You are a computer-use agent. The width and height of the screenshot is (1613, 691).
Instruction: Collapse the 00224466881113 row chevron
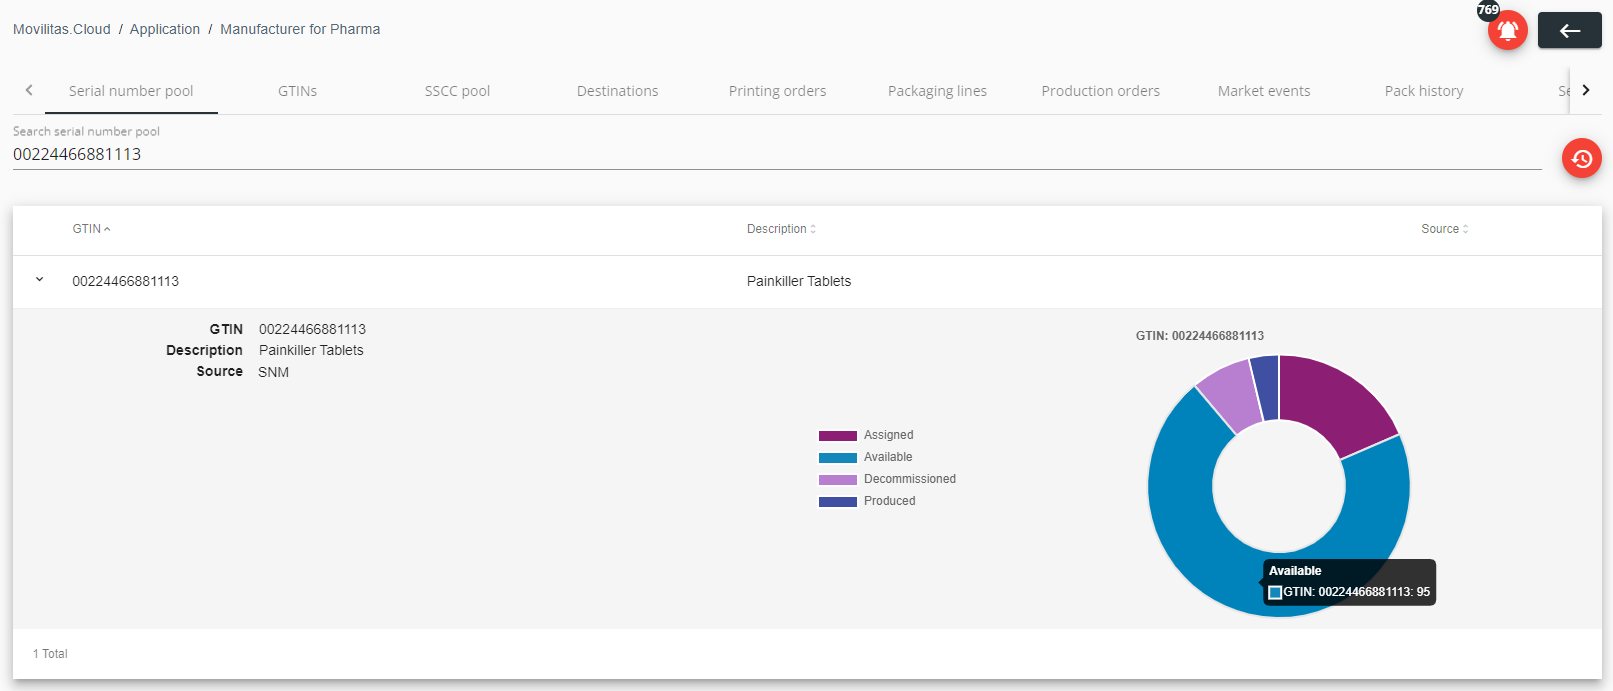pos(40,280)
